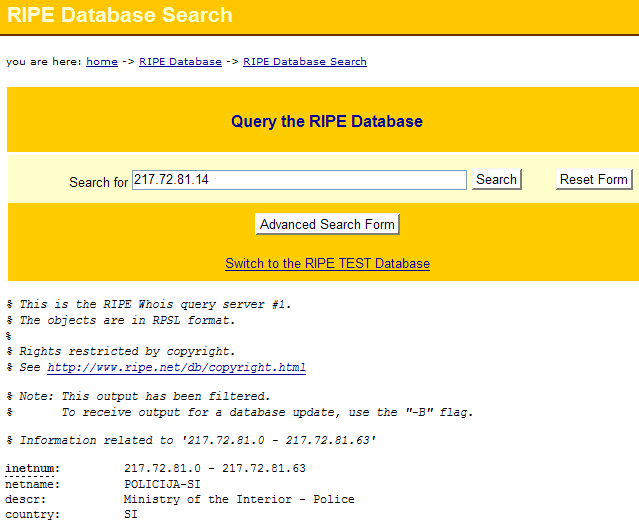
Task: Click the 'RIPE Whois query server #1' line
Action: point(149,304)
